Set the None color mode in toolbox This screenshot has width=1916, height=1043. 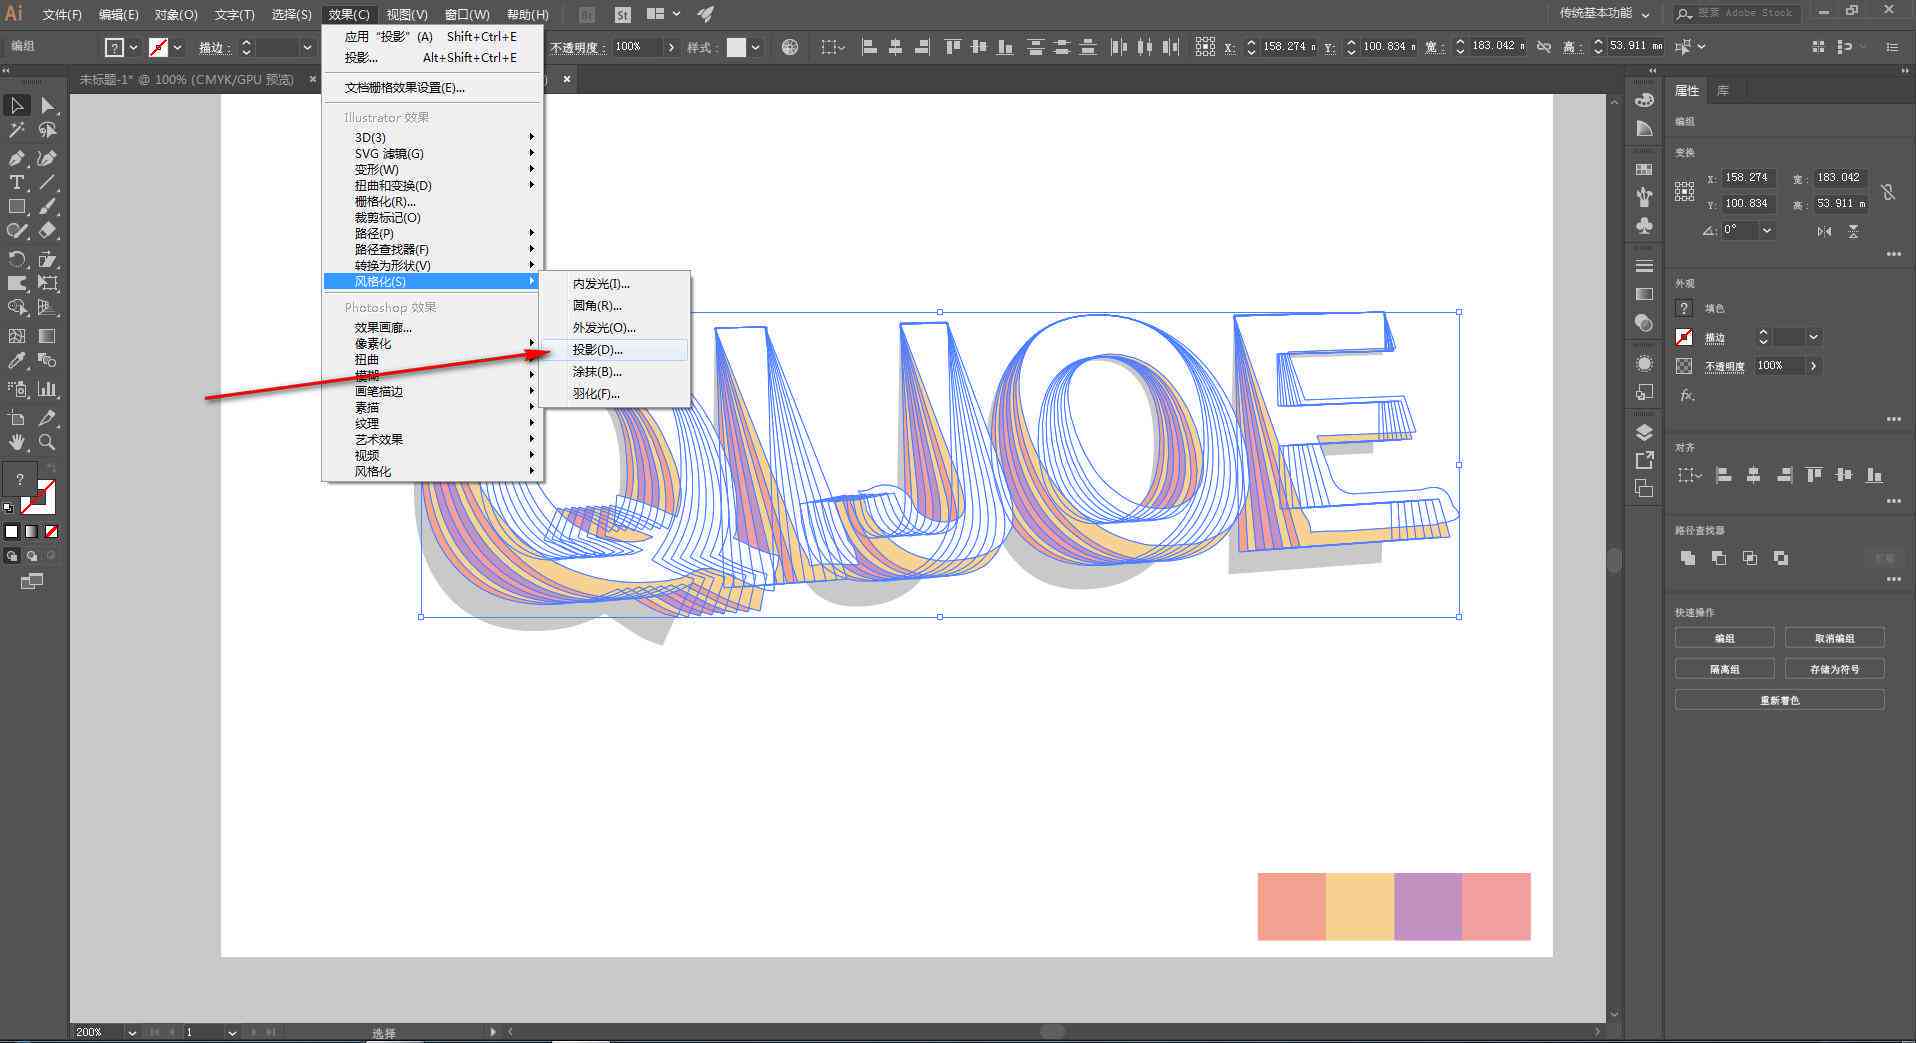[x=51, y=531]
